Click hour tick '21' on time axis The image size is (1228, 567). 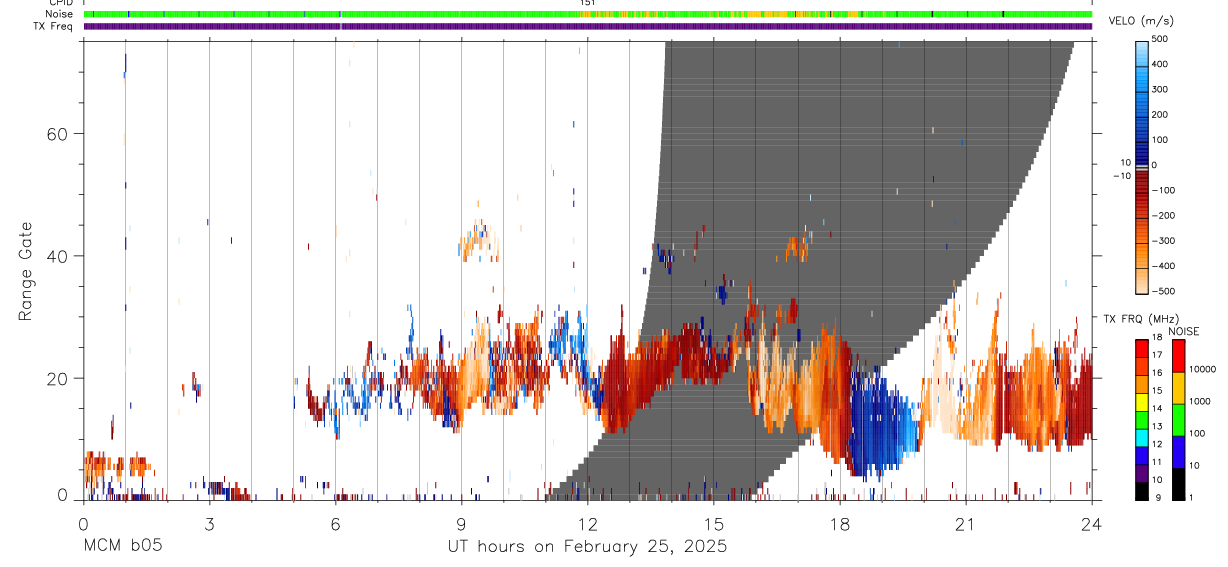point(965,523)
